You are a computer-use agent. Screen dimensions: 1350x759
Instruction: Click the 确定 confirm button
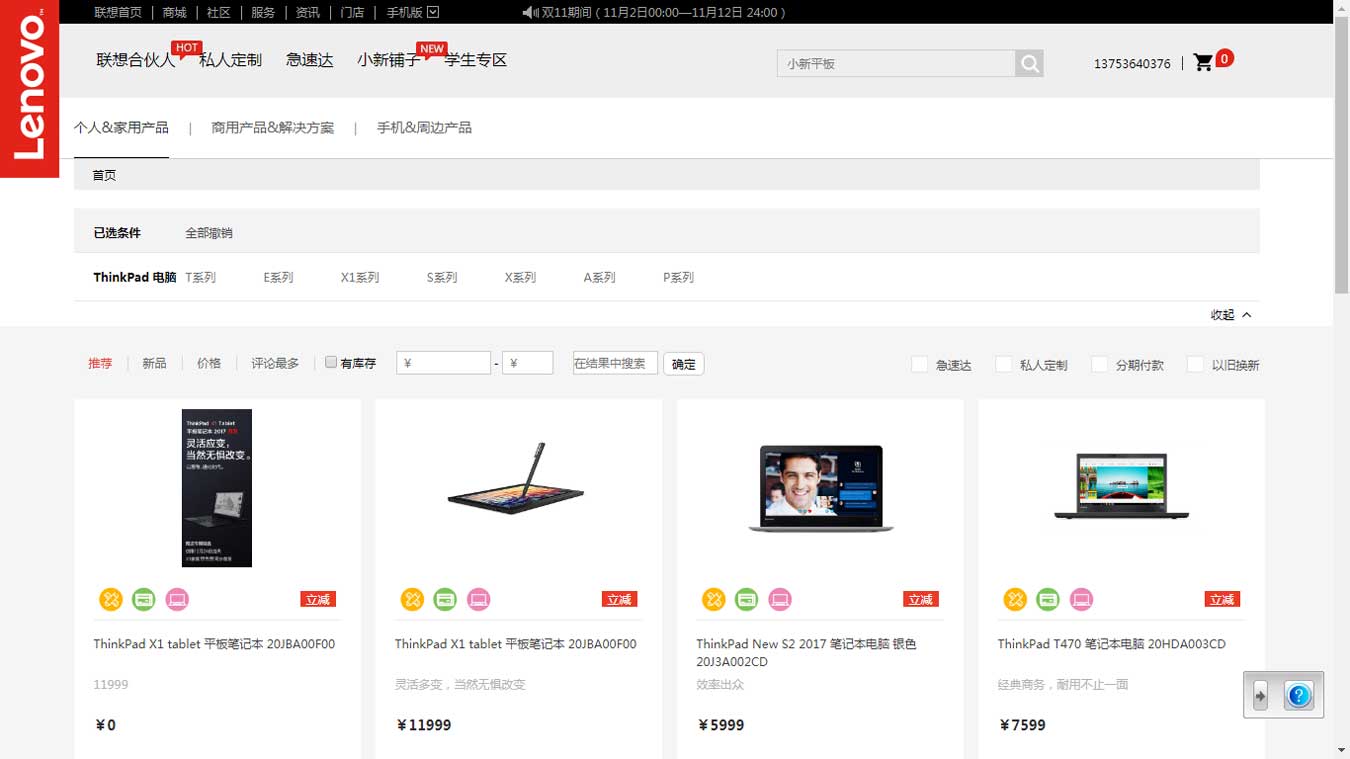684,364
